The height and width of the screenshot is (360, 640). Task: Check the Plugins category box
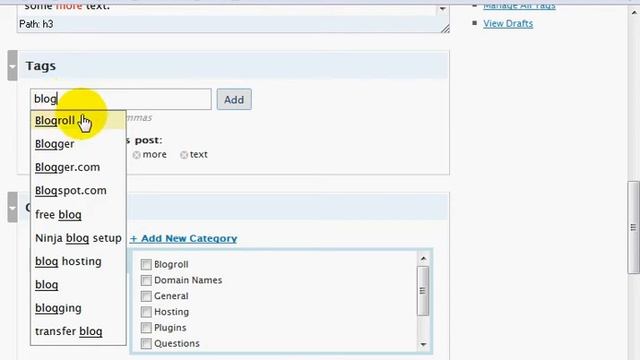[x=146, y=328]
